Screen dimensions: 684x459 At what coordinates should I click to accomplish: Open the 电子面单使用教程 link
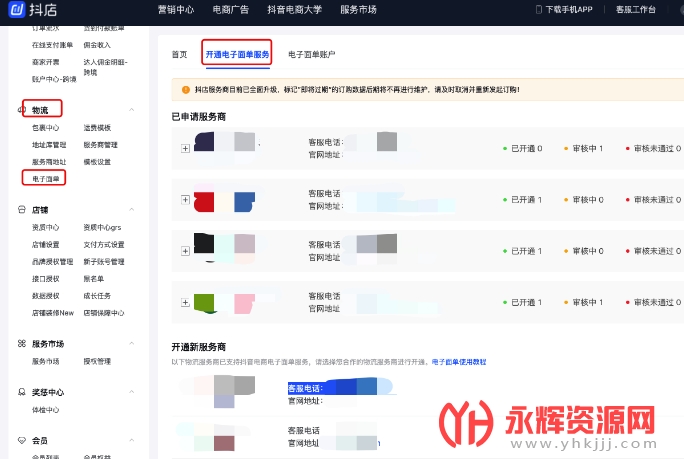tap(459, 362)
